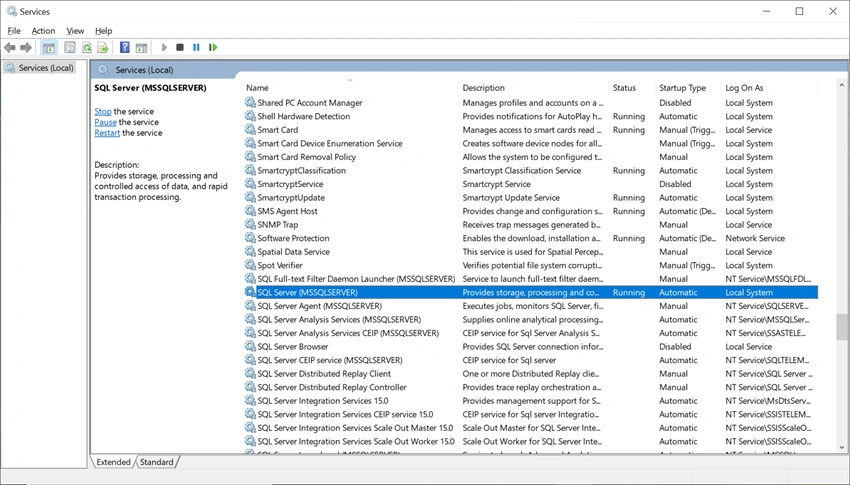Toggle Show/Hide Action Pane icon

(141, 48)
